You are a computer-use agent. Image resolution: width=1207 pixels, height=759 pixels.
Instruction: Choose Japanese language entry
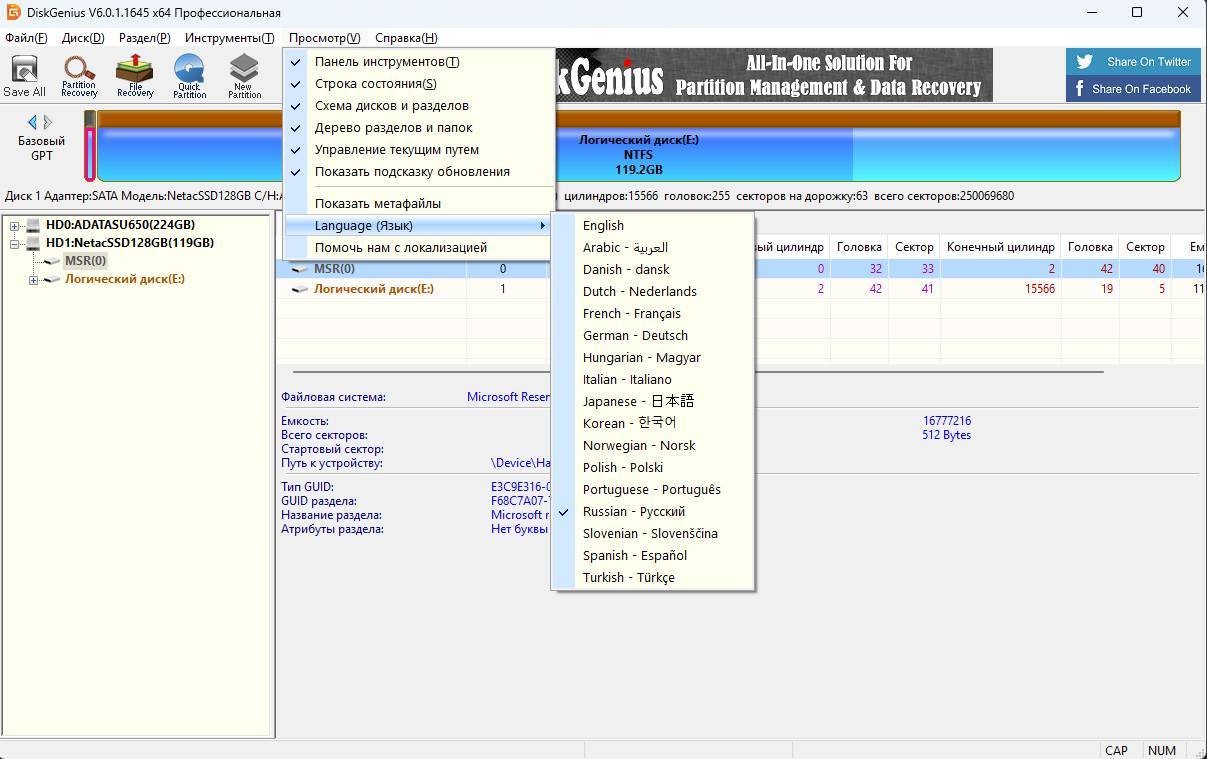pos(653,402)
